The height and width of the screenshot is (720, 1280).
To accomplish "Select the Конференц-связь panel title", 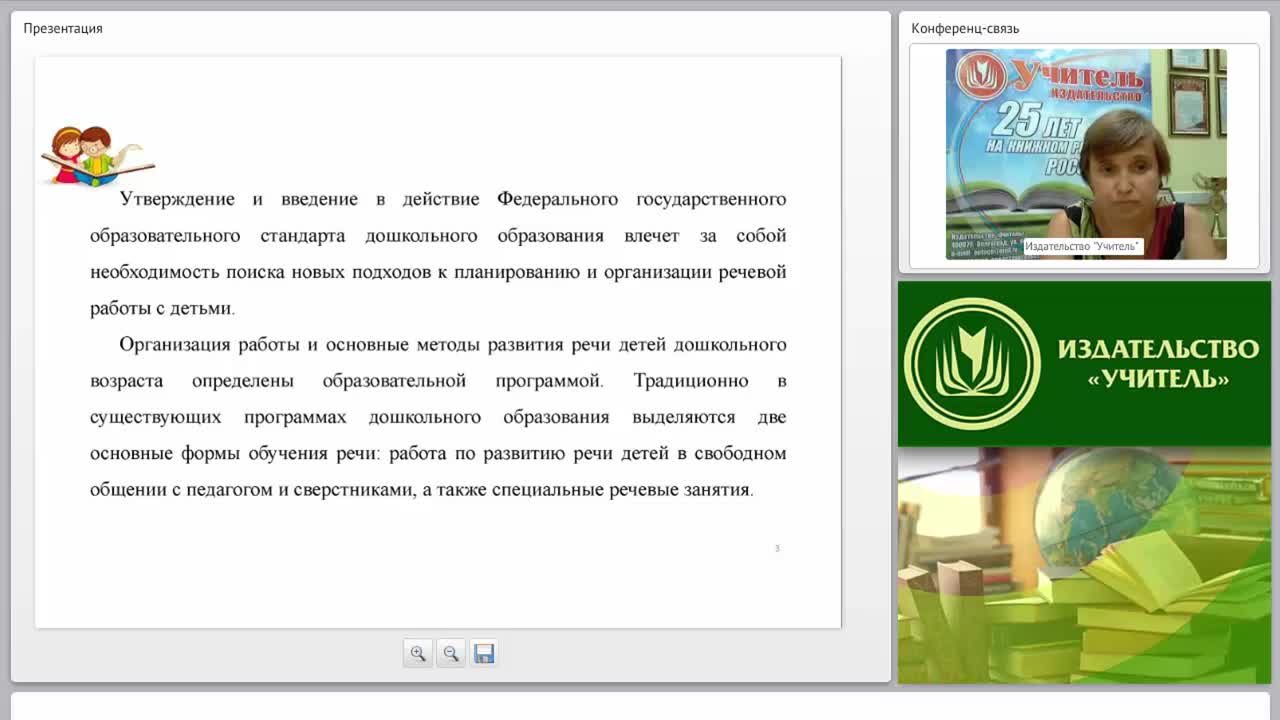I will point(965,28).
